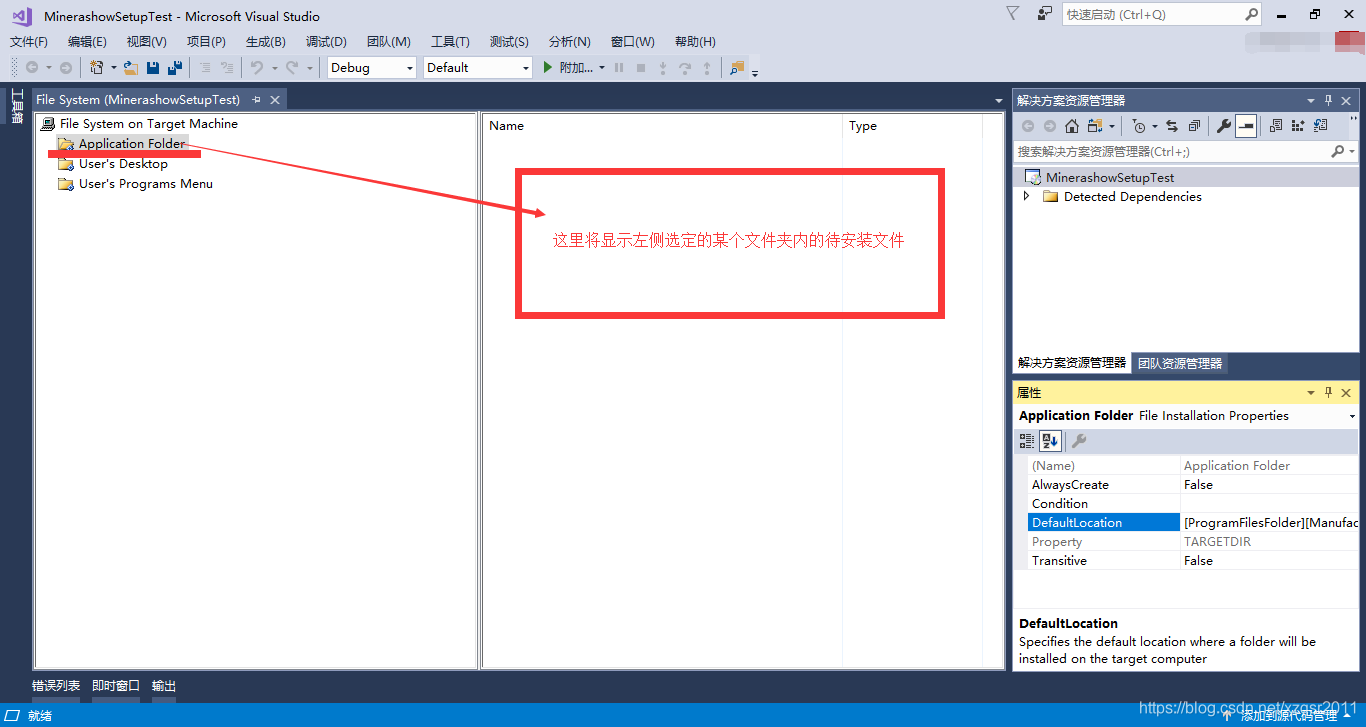Click the Home icon in Solution Explorer

point(1072,126)
